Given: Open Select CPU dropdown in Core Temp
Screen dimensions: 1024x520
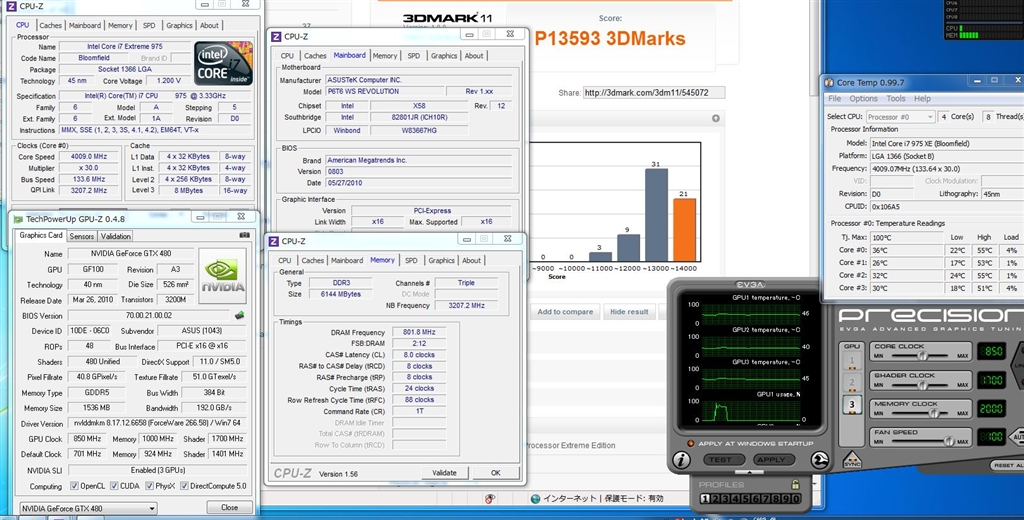Looking at the screenshot, I should (903, 116).
